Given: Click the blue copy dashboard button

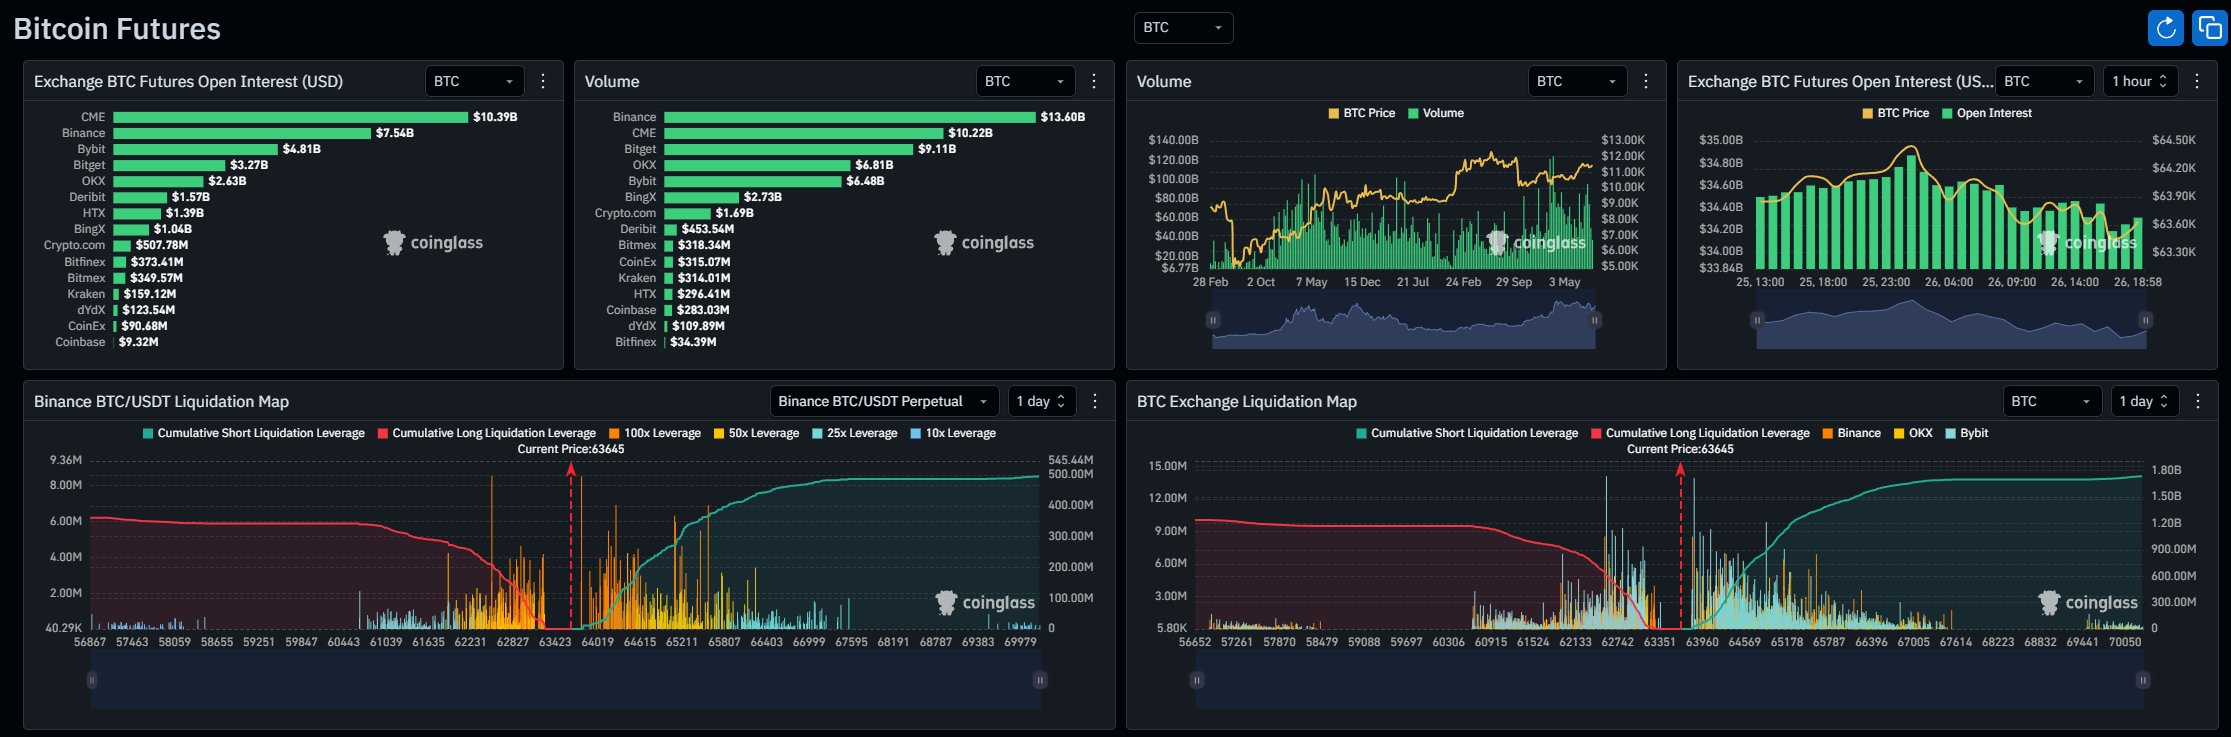Looking at the screenshot, I should (x=2209, y=28).
